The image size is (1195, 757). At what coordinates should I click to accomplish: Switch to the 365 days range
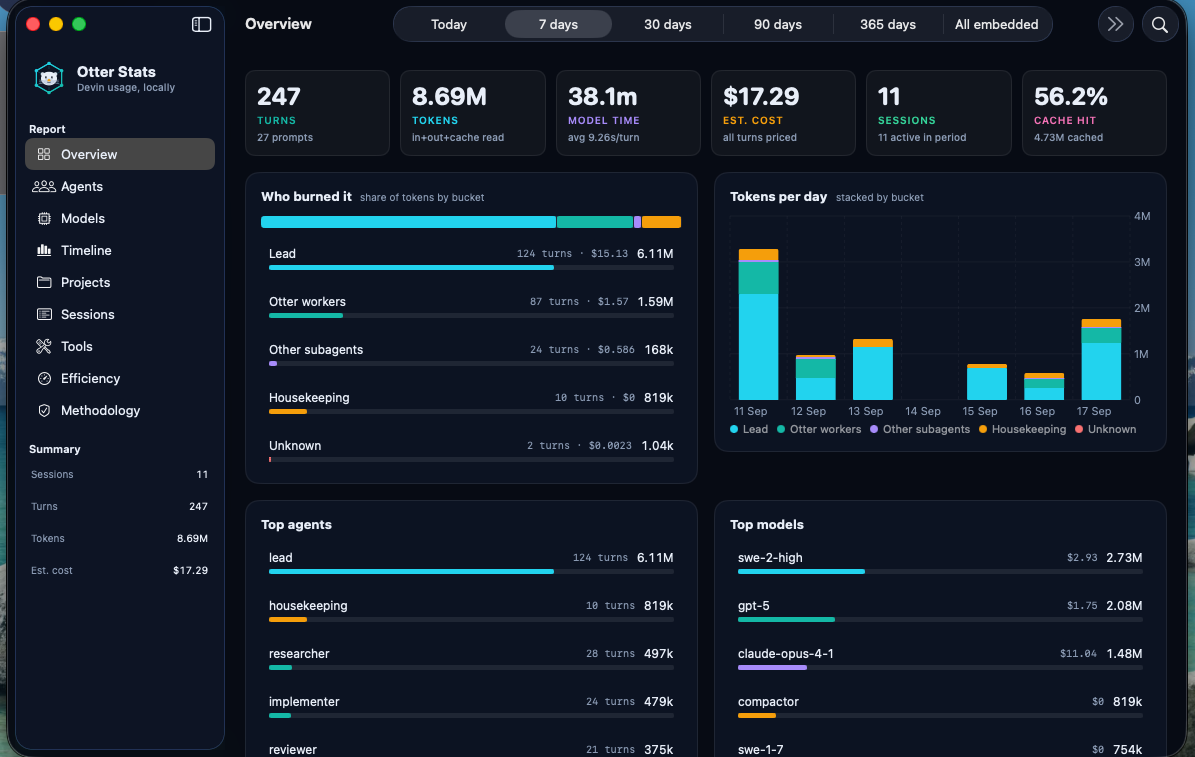pos(888,24)
